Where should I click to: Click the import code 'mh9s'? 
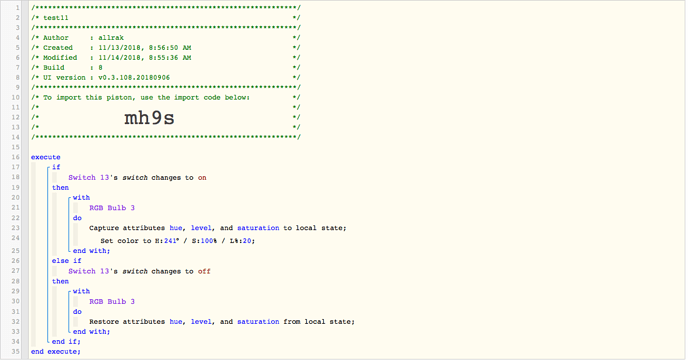click(149, 118)
